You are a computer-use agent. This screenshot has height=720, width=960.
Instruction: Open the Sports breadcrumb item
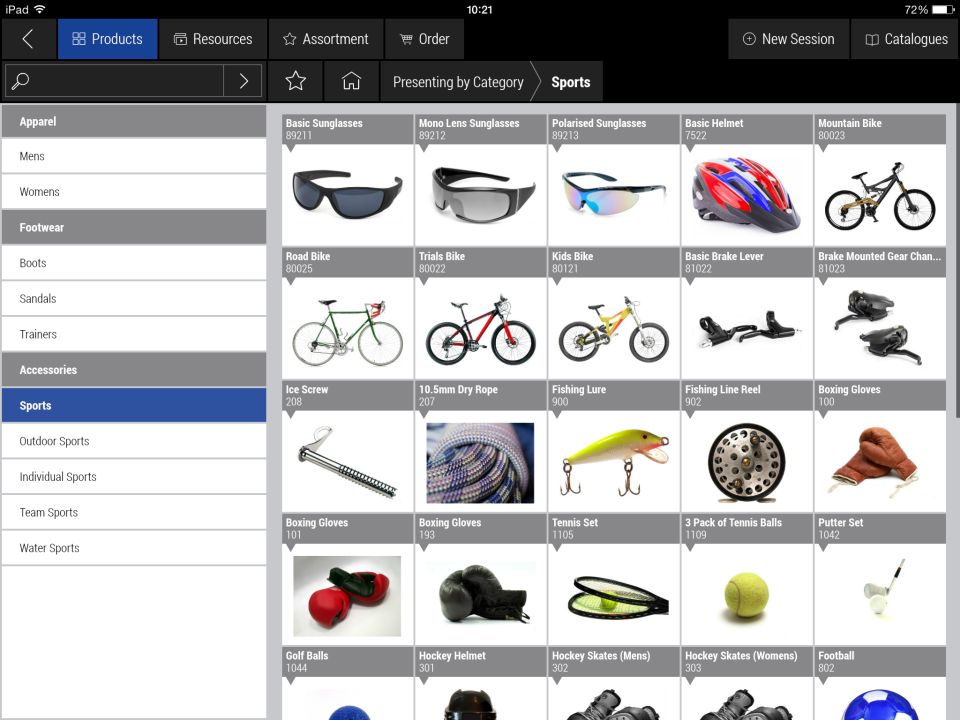[x=570, y=83]
